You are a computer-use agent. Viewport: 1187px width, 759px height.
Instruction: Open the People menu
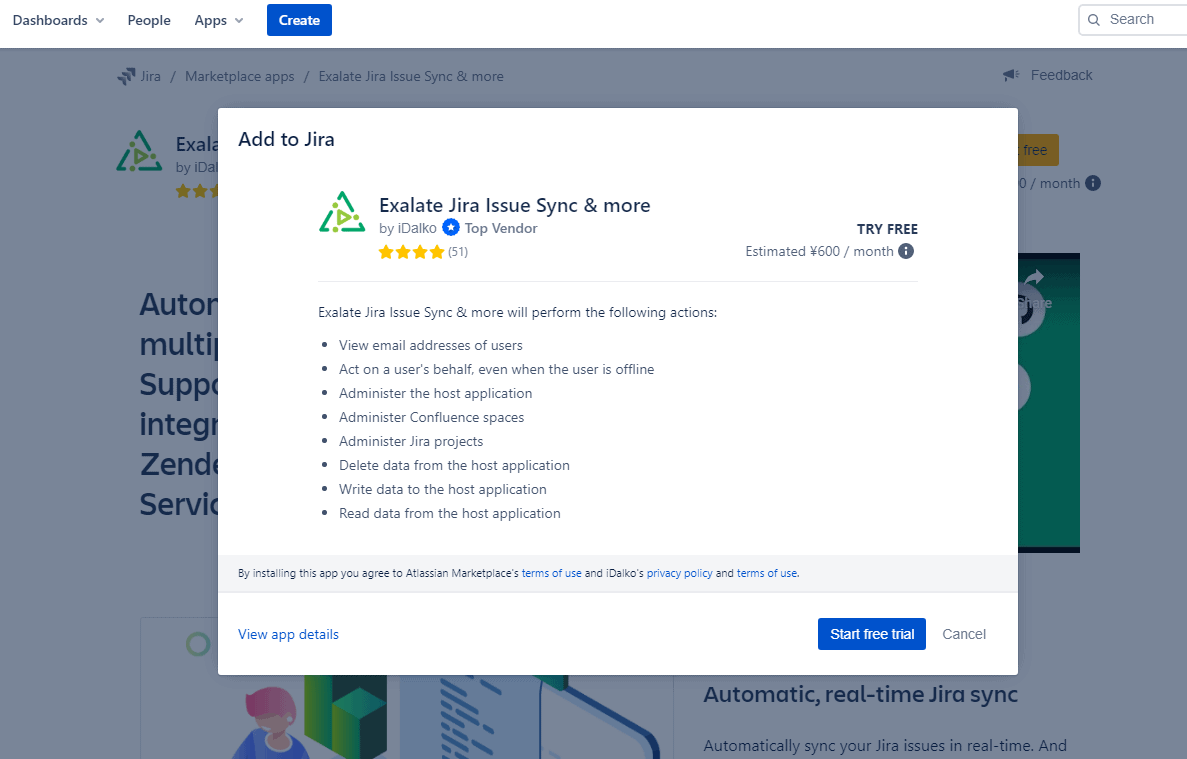[149, 20]
